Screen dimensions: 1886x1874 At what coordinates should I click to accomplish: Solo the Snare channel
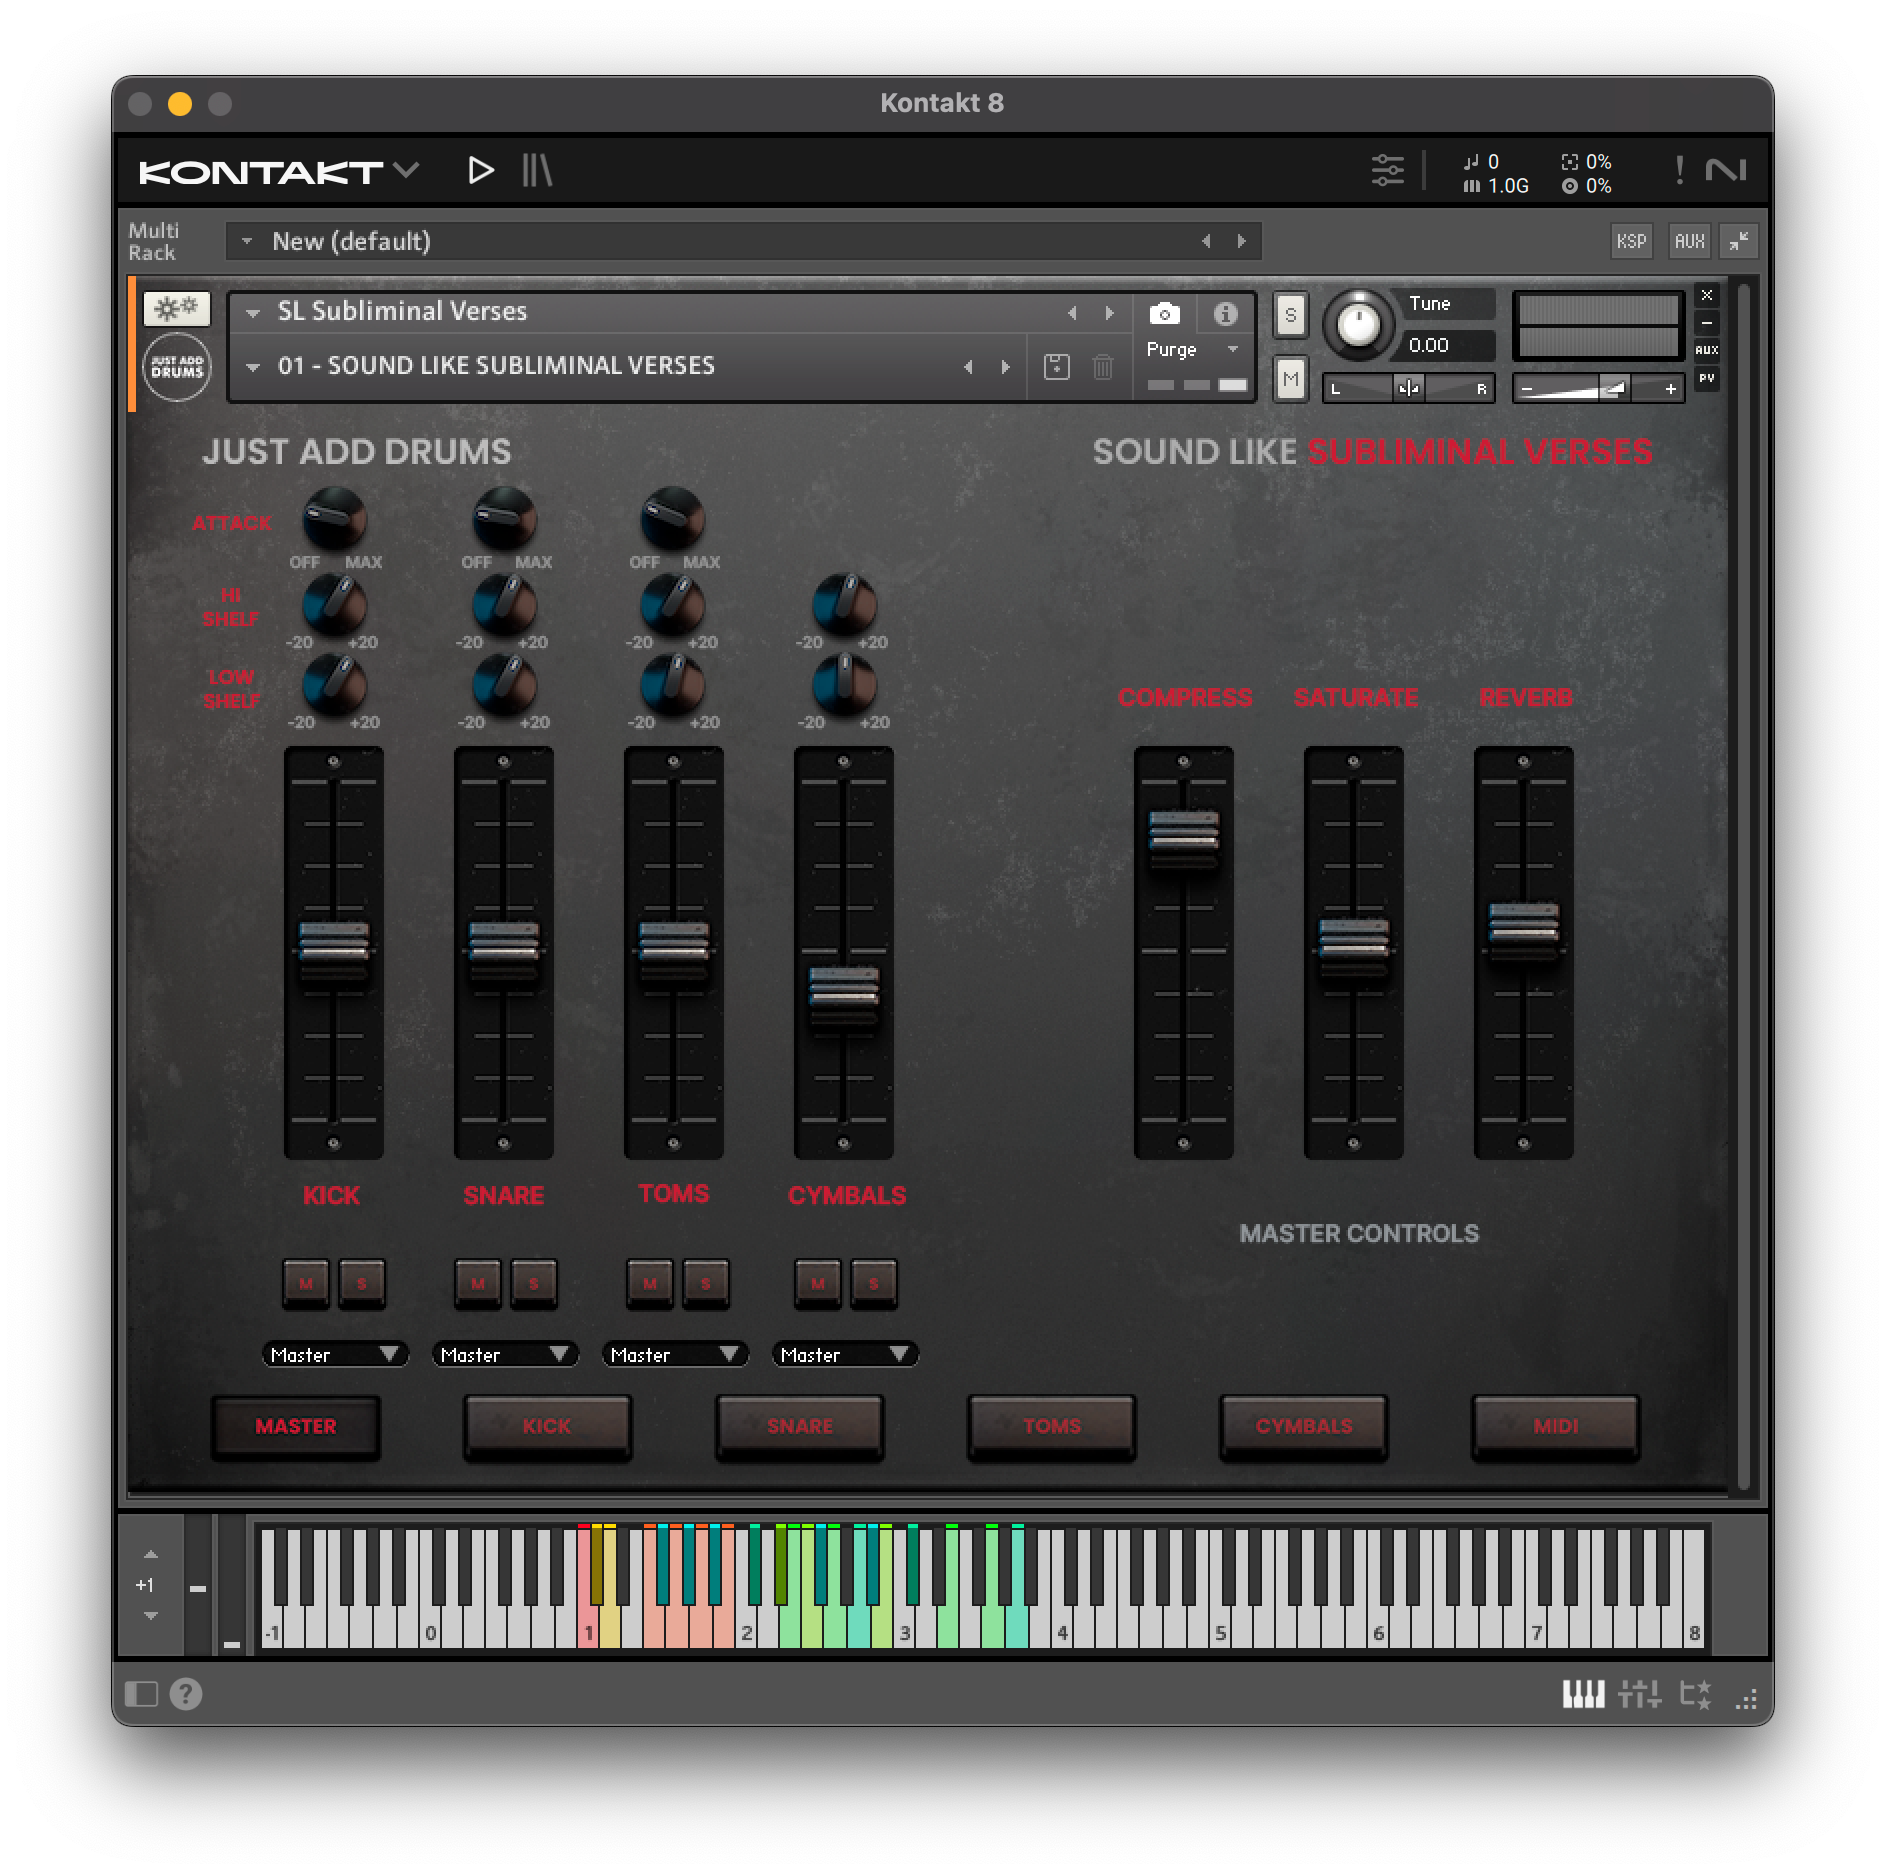point(534,1283)
